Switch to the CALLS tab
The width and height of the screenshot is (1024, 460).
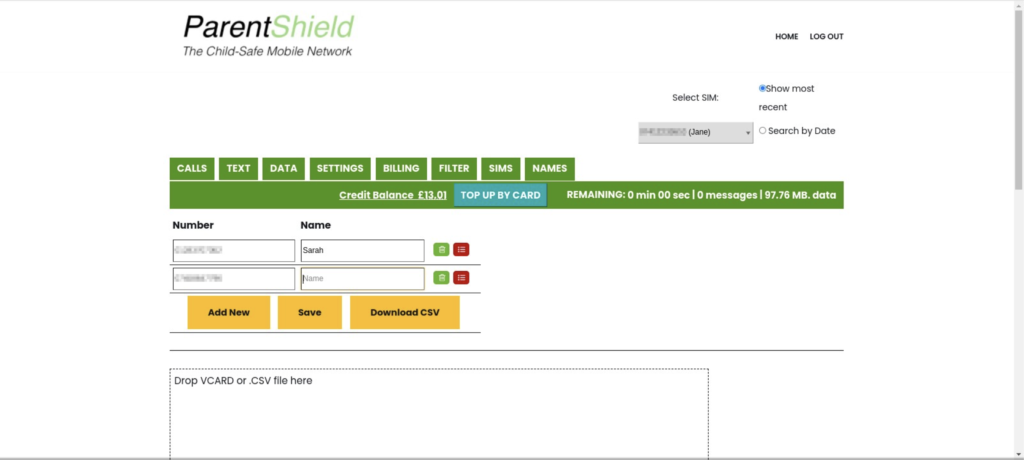[192, 169]
